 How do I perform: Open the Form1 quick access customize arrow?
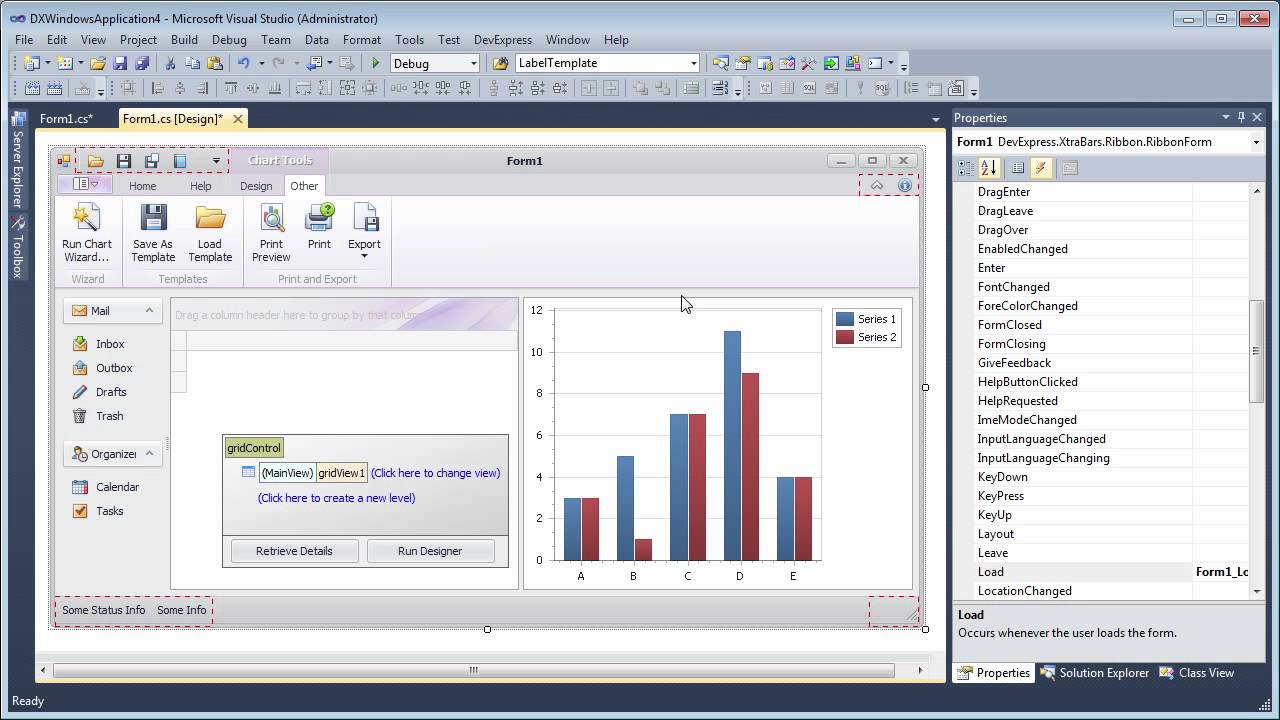216,161
